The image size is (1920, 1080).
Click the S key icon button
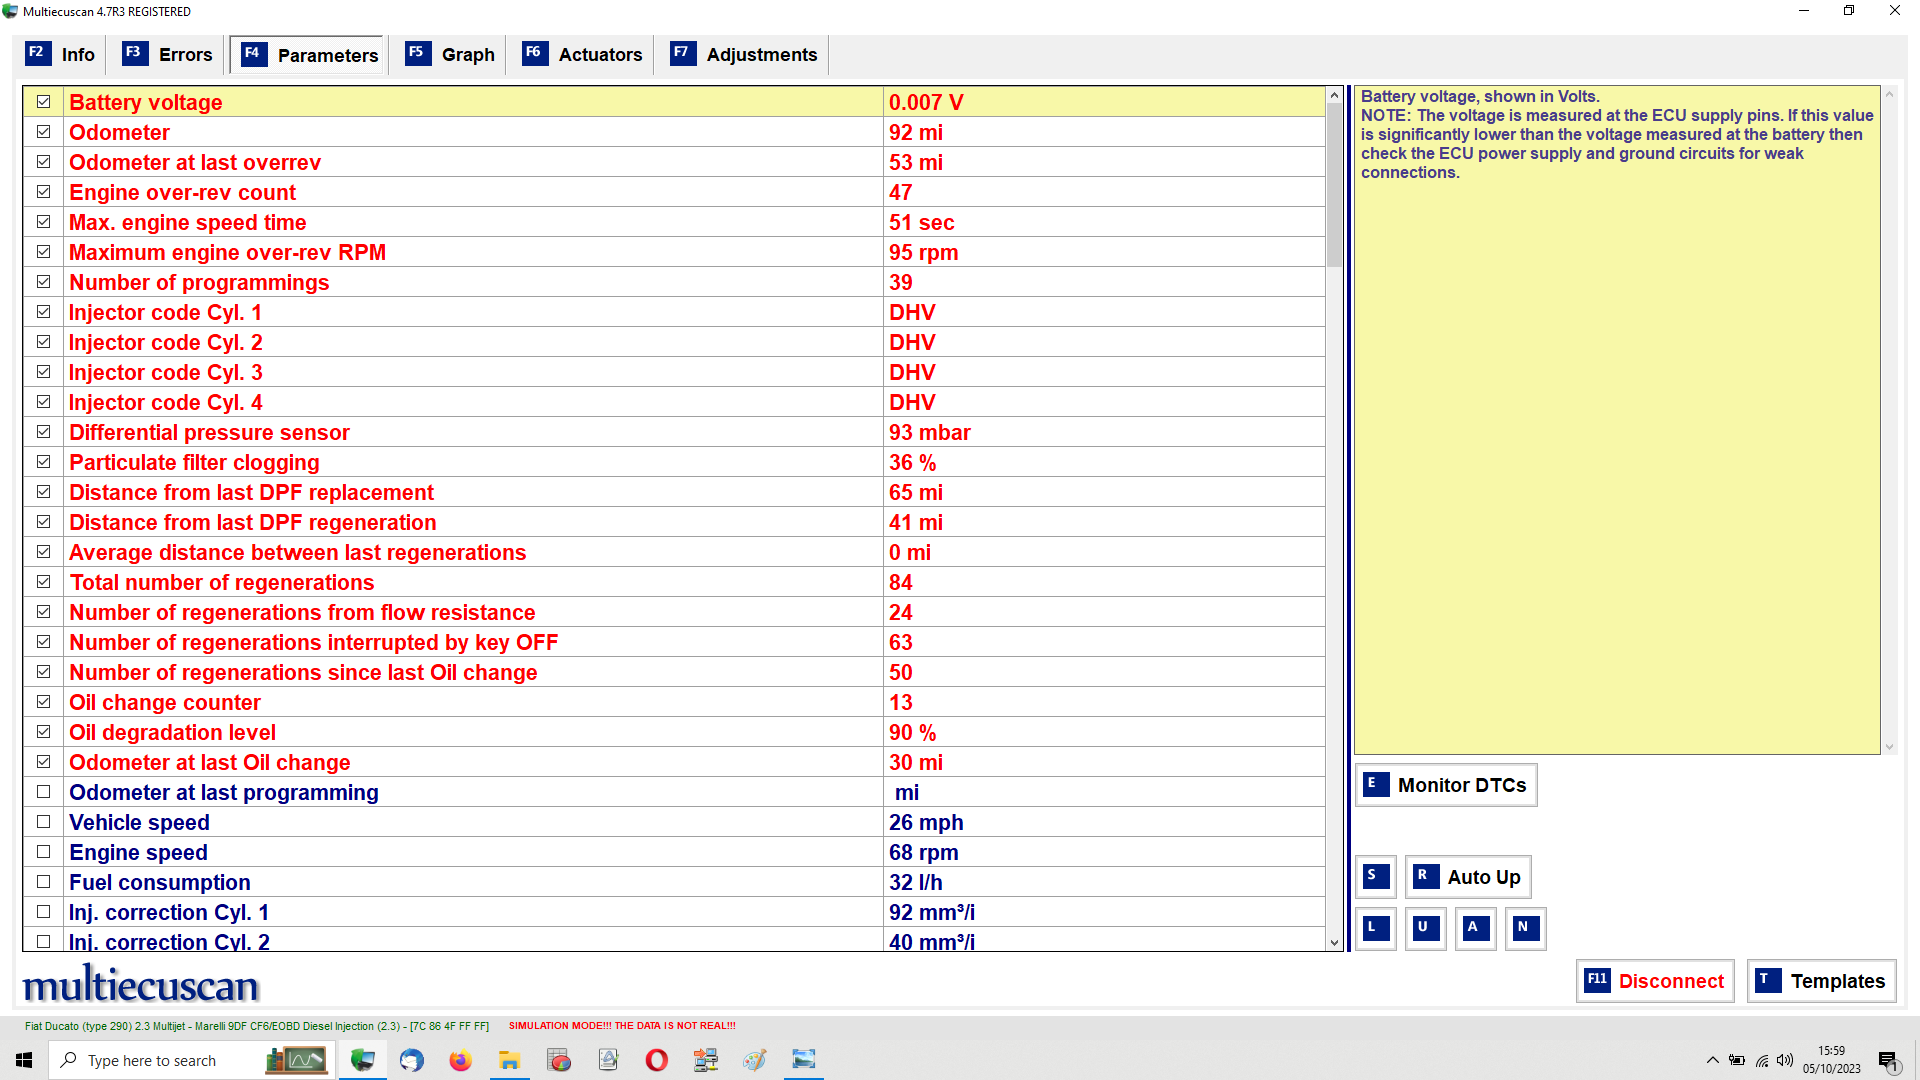tap(1375, 877)
